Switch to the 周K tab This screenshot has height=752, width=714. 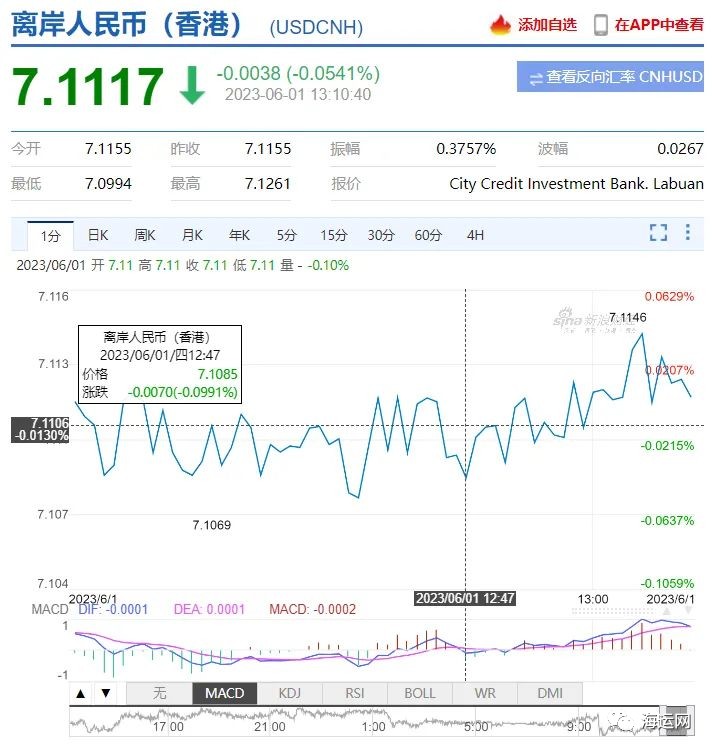pos(145,235)
